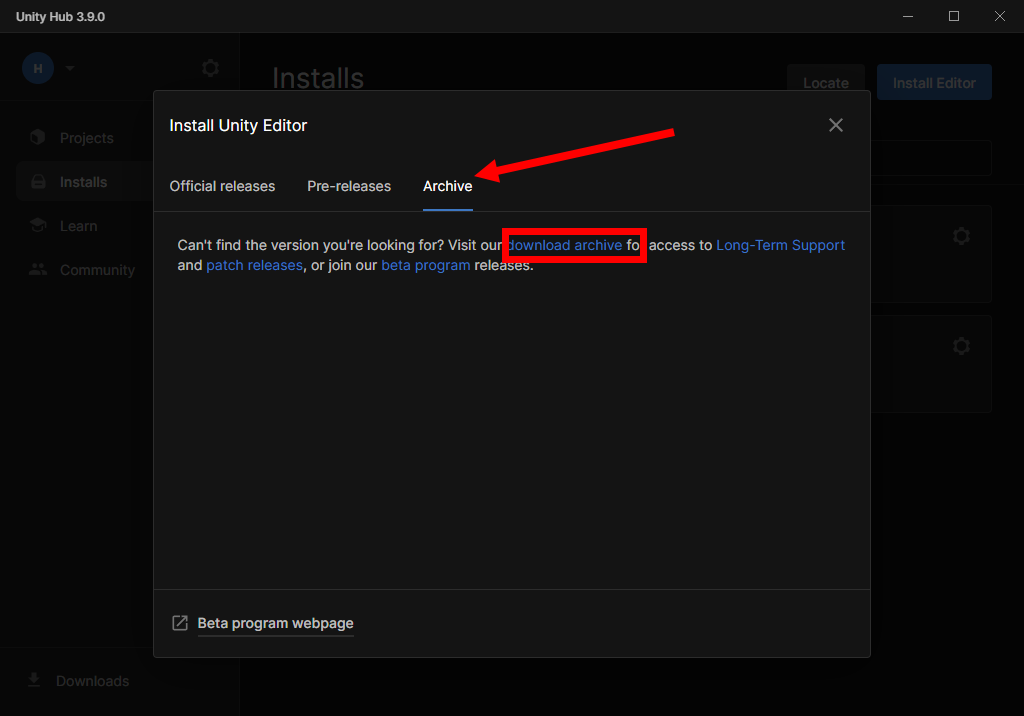
Task: Click the Projects cube icon
Action: pos(38,137)
